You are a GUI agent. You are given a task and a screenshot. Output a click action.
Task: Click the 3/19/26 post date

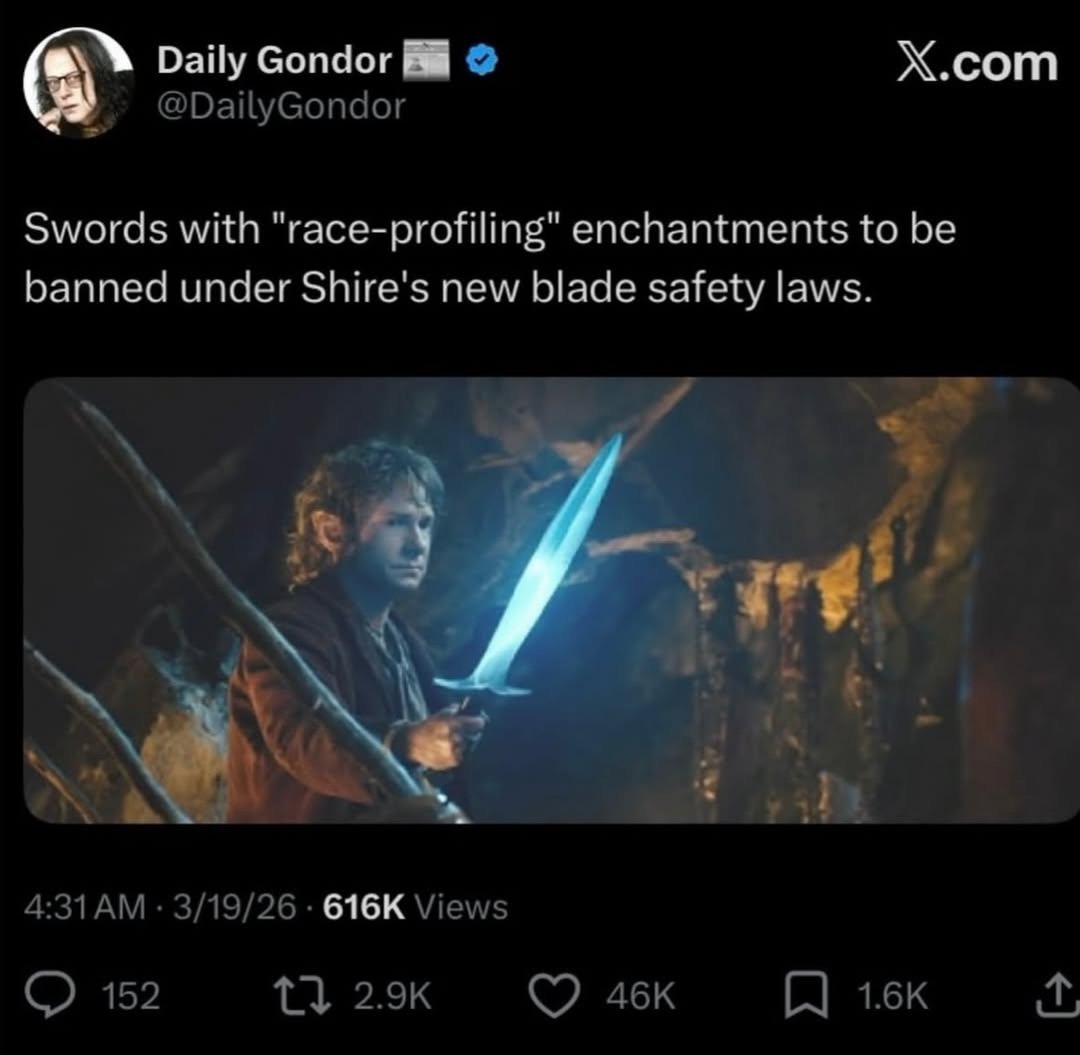234,908
